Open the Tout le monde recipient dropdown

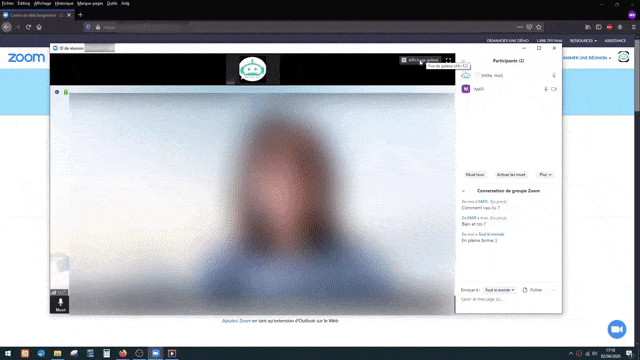tap(499, 290)
